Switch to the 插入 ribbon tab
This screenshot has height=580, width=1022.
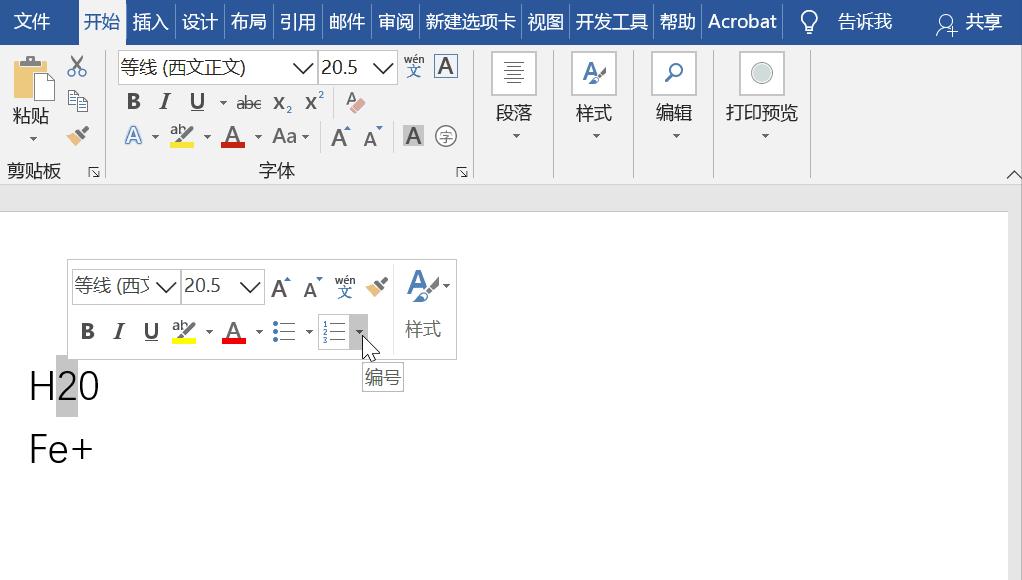[150, 21]
